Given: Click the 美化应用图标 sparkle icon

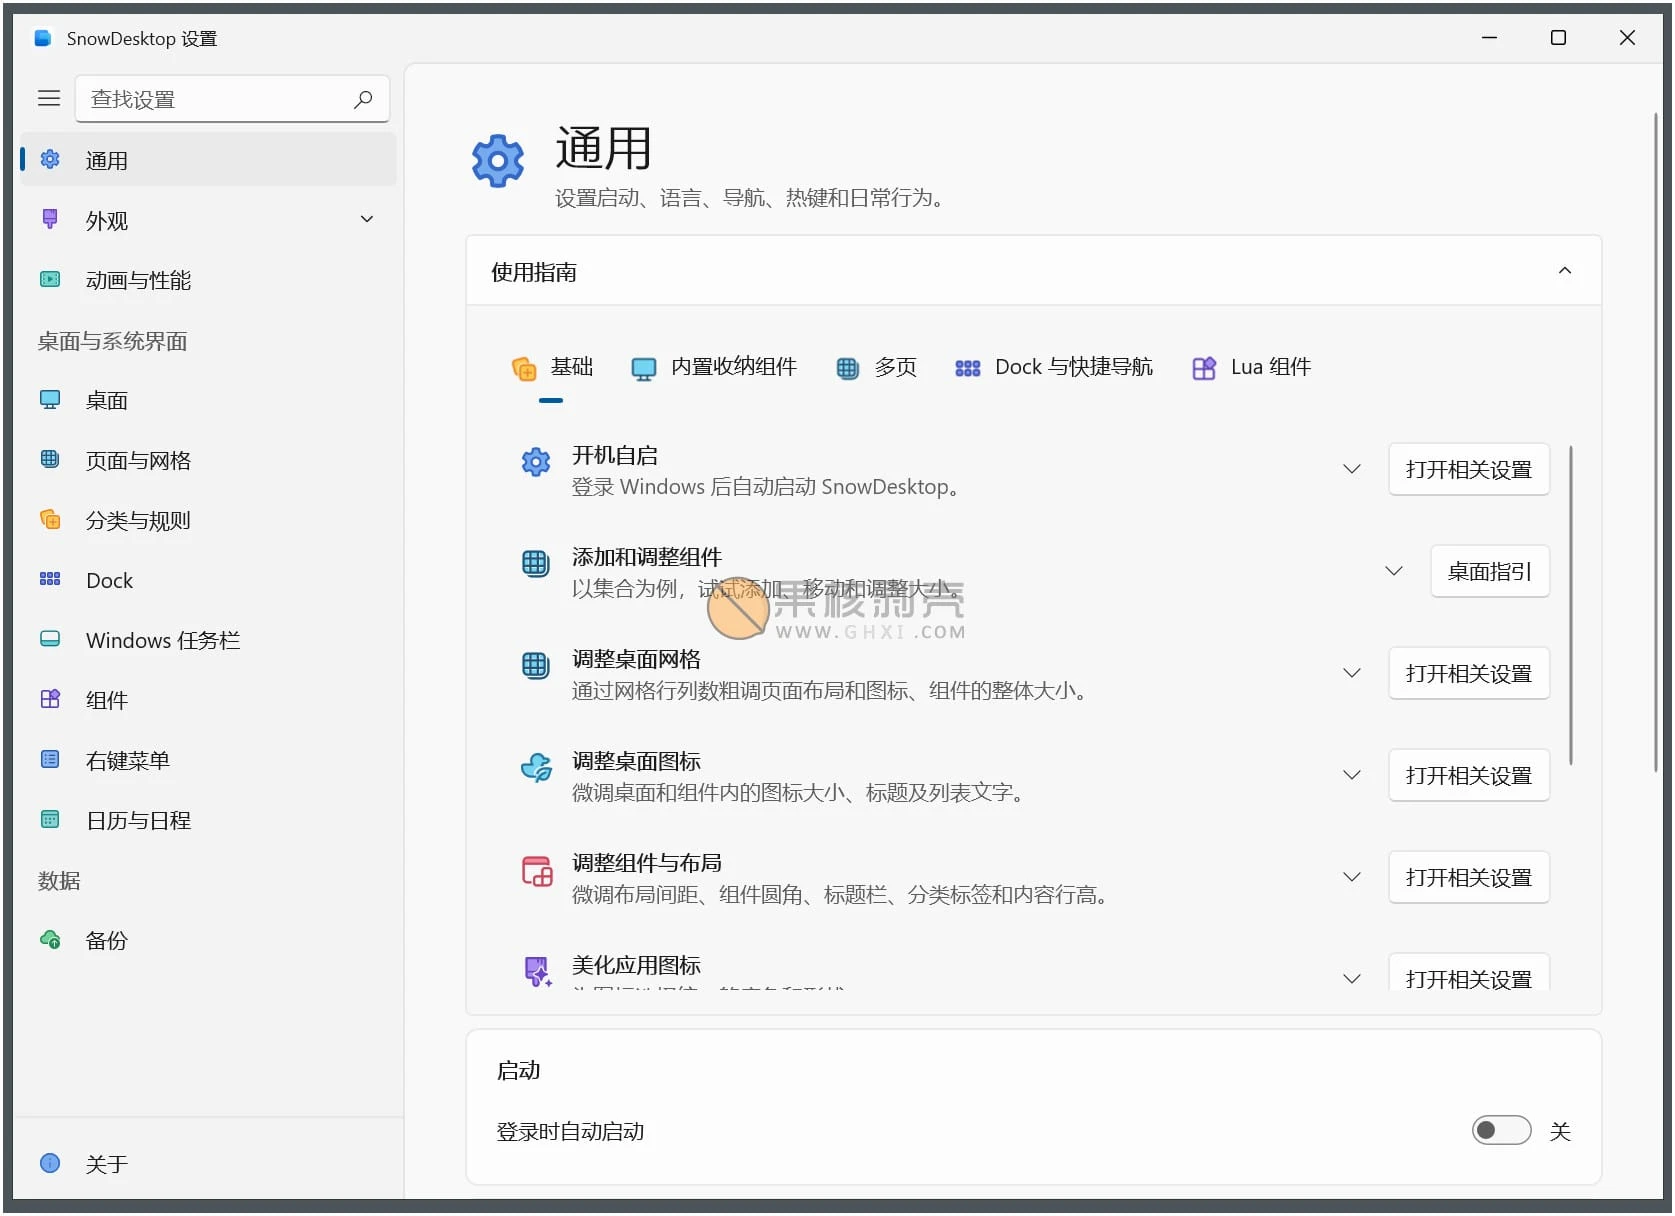Looking at the screenshot, I should [x=538, y=971].
